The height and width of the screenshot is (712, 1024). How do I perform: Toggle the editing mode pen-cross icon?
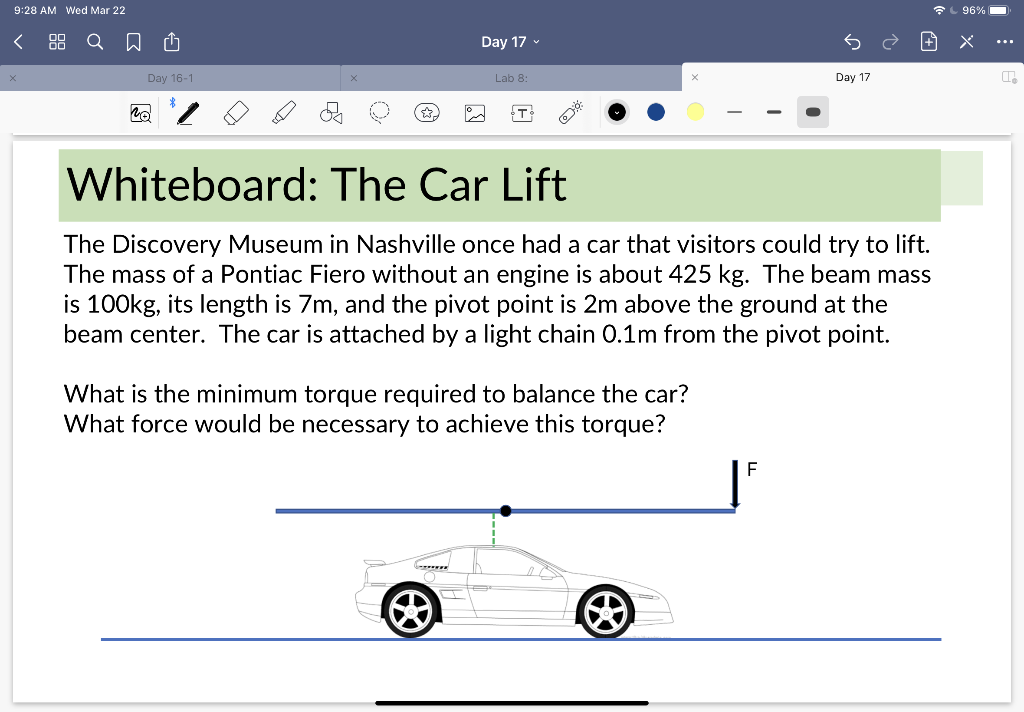pos(967,42)
